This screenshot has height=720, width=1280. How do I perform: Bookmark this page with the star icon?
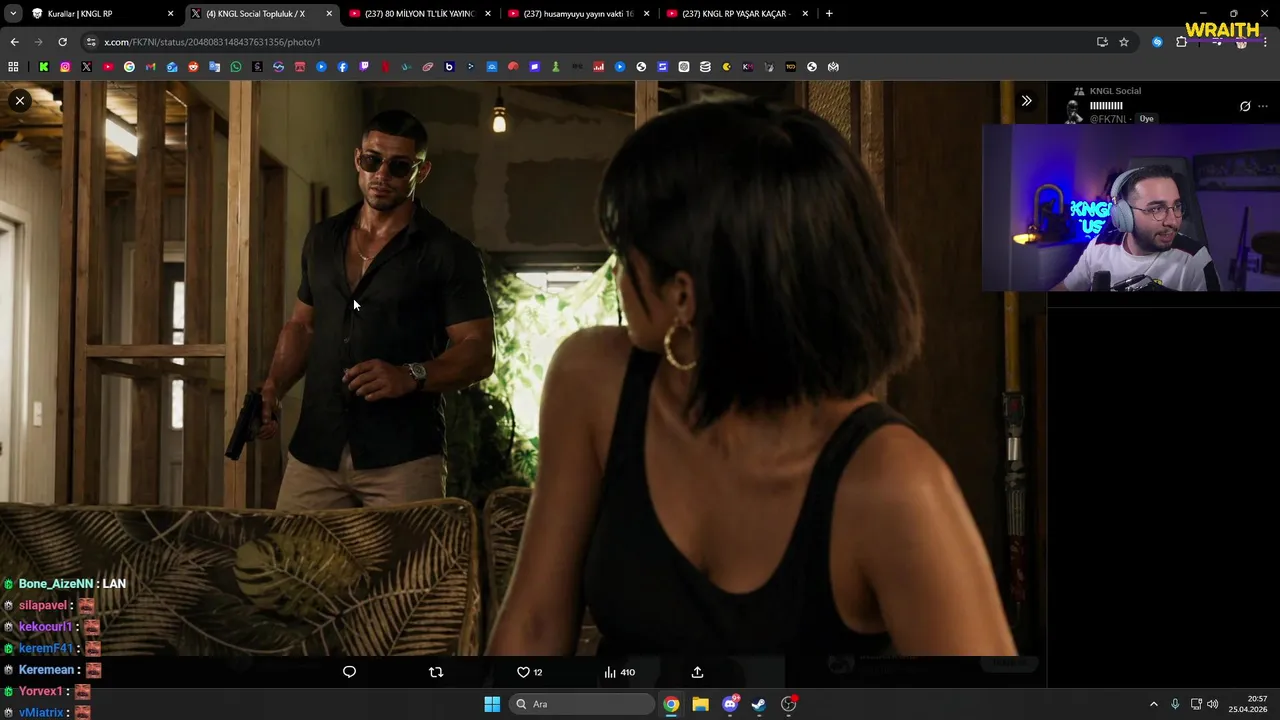(x=1124, y=42)
